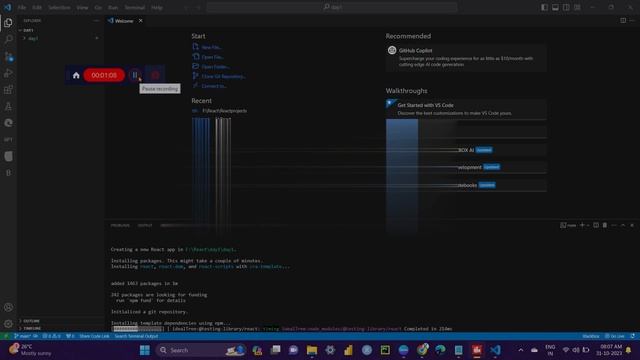This screenshot has height=360, width=640.
Task: Open the Extensions view
Action: (x=8, y=90)
